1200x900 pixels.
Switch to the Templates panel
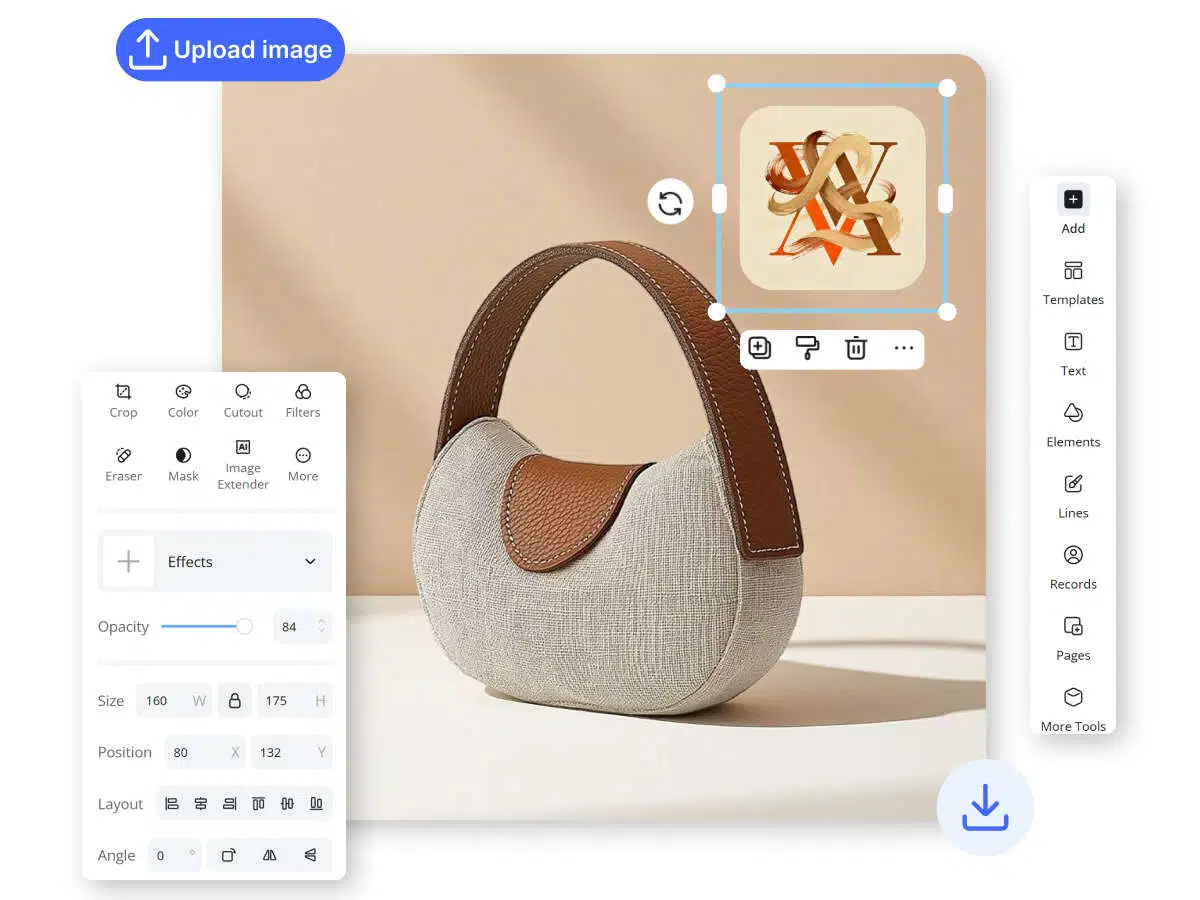(1072, 283)
